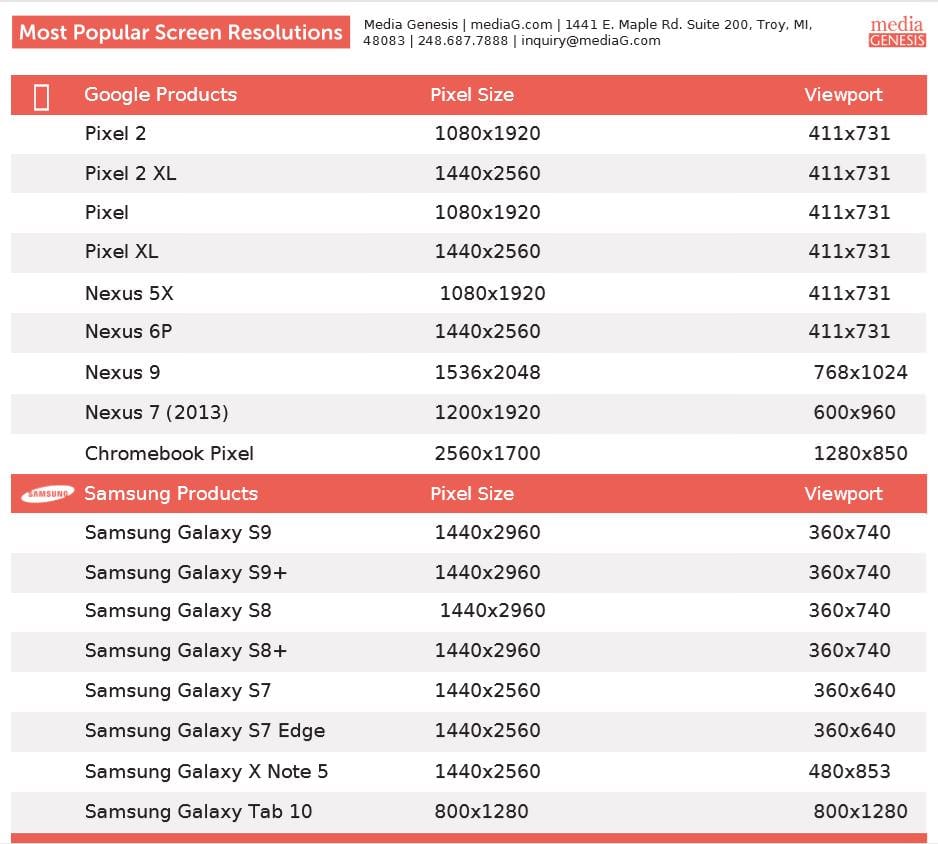This screenshot has height=844, width=938.
Task: Click the Samsung logo icon
Action: click(48, 493)
